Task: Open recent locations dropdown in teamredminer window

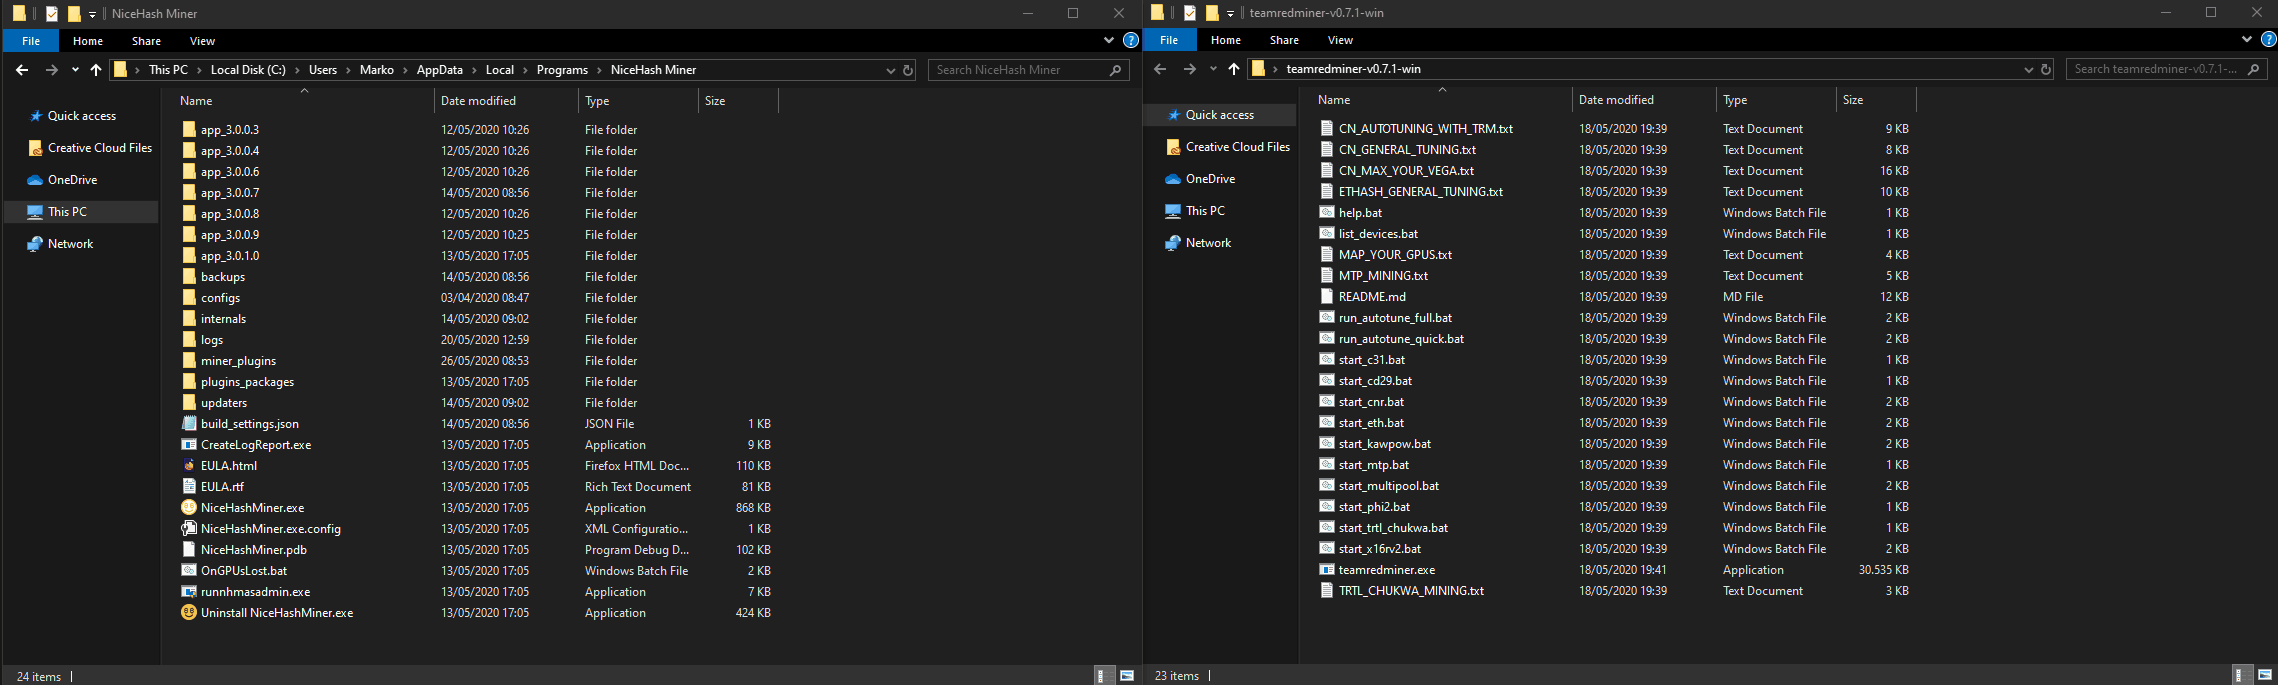Action: pos(1213,69)
